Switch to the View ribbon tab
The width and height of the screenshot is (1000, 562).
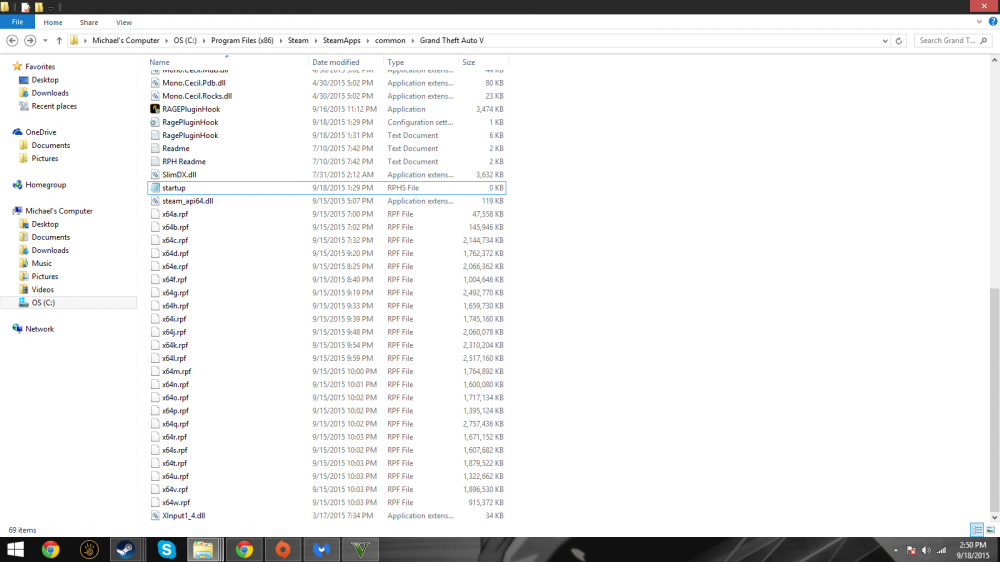[x=124, y=22]
